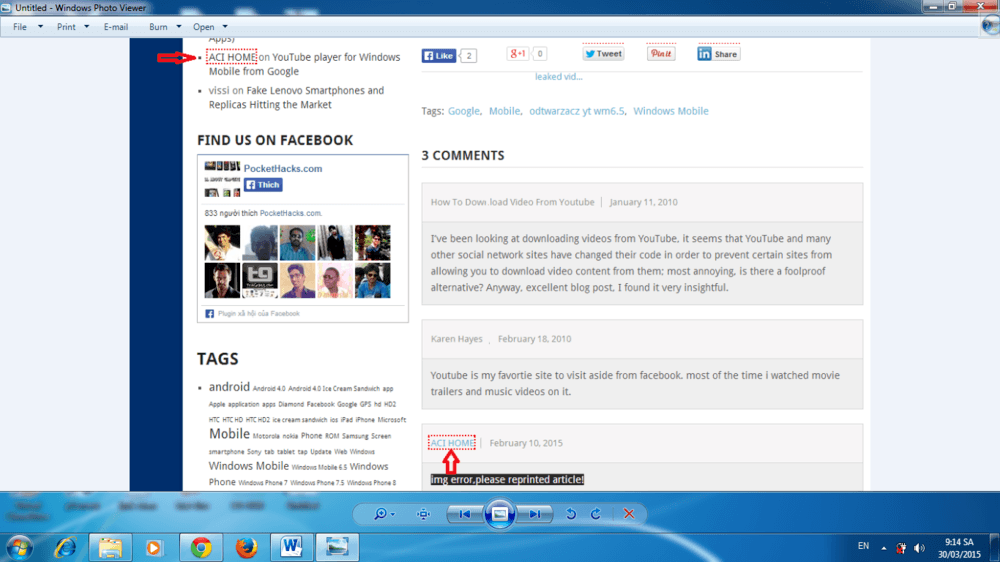Image resolution: width=1000 pixels, height=562 pixels.
Task: Open PocketHacks.com Facebook page link
Action: [283, 168]
